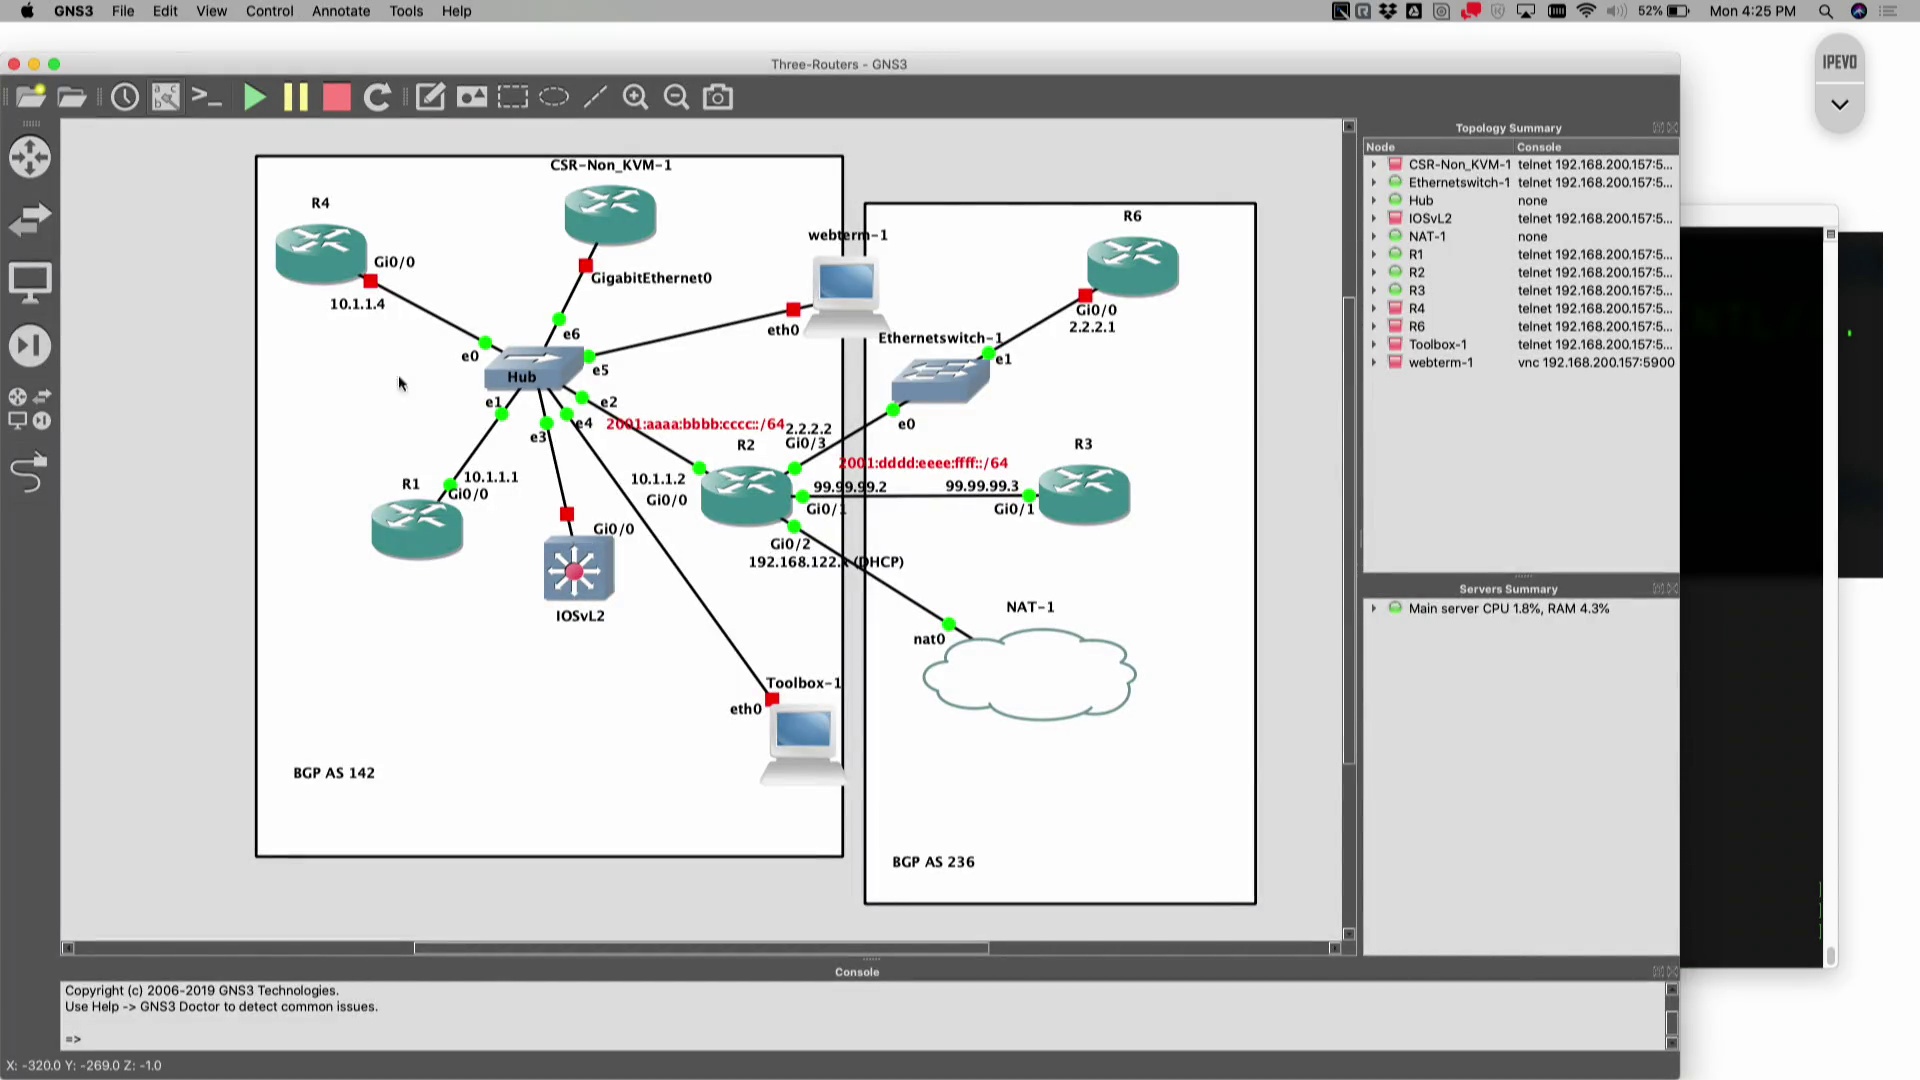Select the Draw rectangle tool

point(513,97)
